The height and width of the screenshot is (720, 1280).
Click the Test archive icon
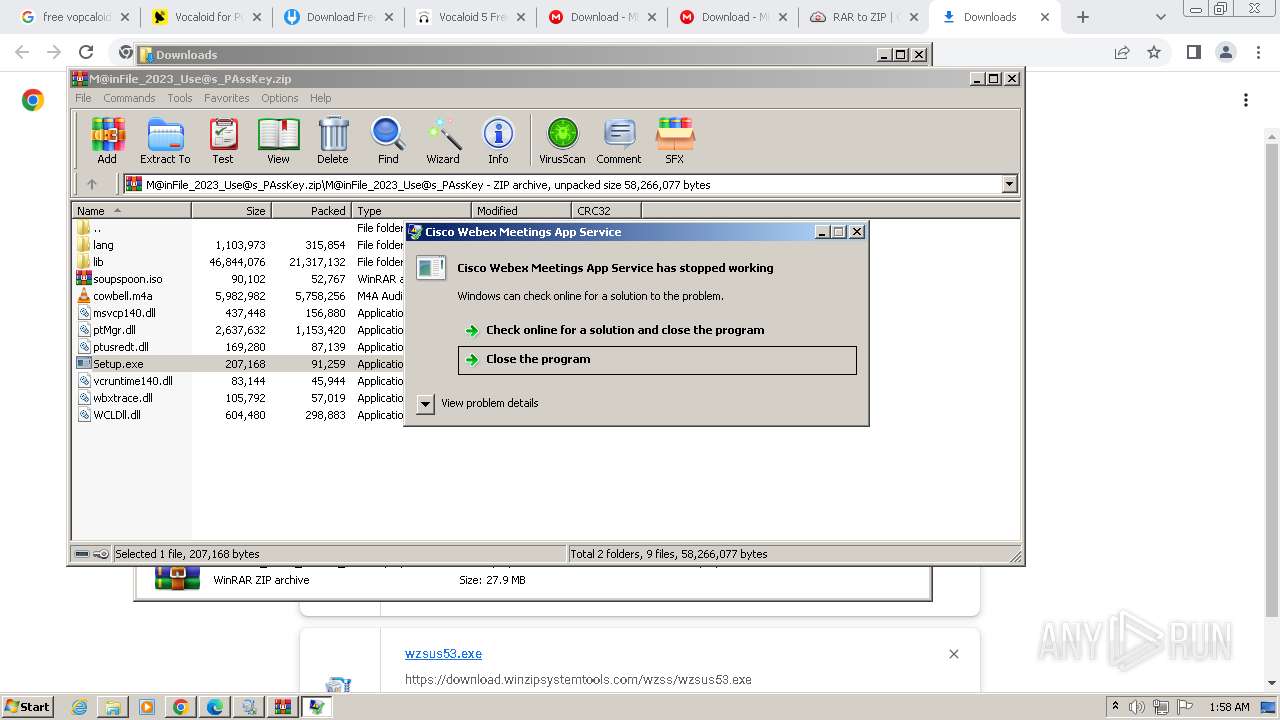pyautogui.click(x=223, y=140)
